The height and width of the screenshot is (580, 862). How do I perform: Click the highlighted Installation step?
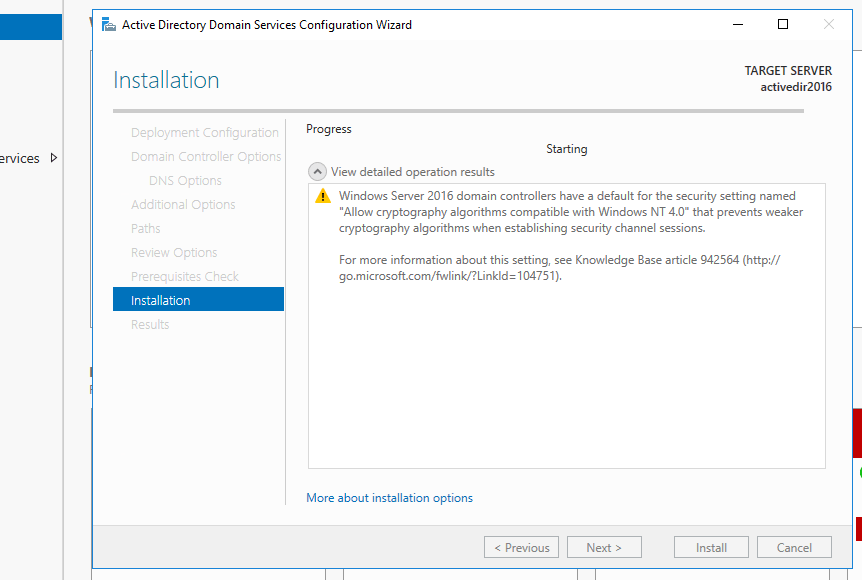pyautogui.click(x=198, y=300)
